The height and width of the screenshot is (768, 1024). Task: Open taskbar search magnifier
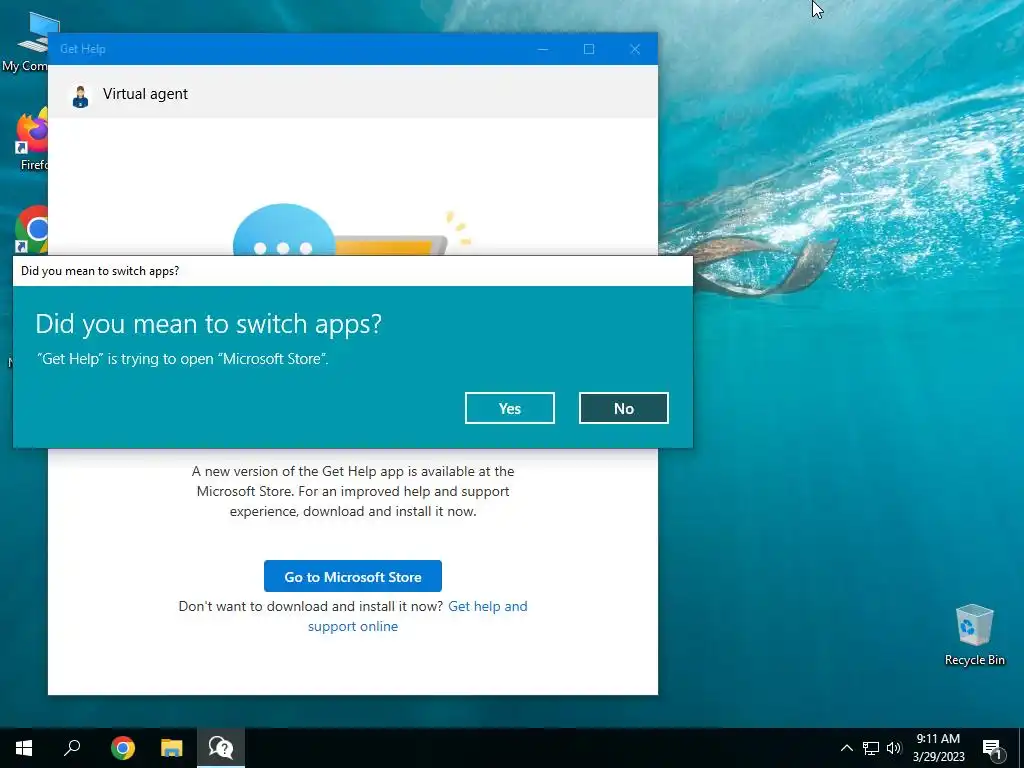pyautogui.click(x=72, y=748)
